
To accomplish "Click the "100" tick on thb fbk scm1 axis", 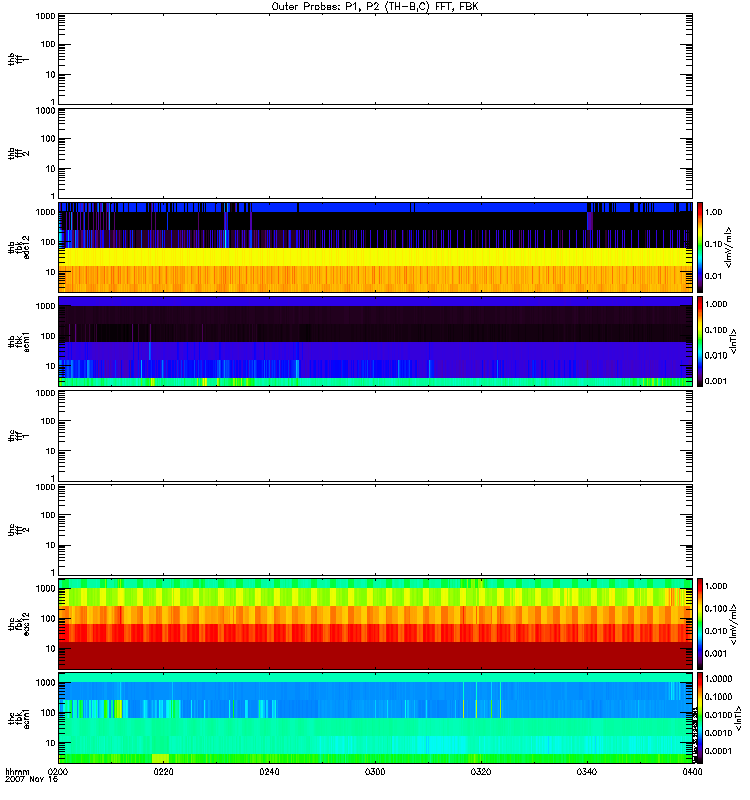I will [47, 336].
